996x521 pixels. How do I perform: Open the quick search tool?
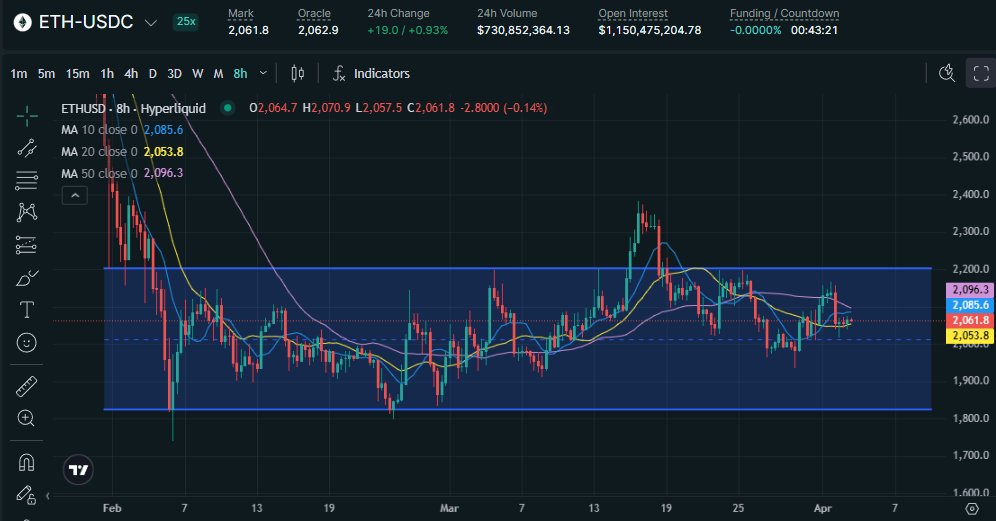click(x=947, y=74)
